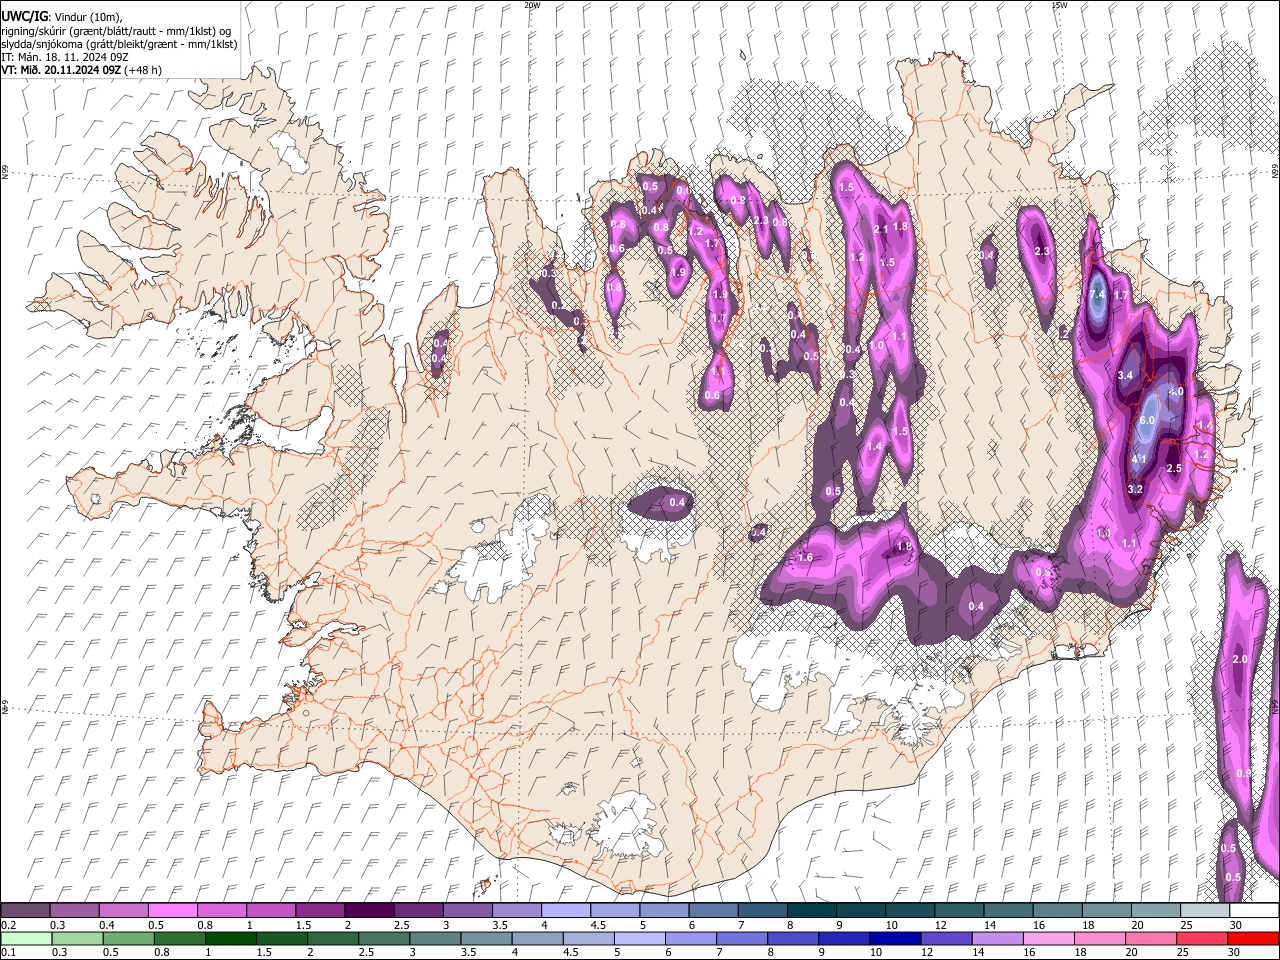Click the "10" label in the rain legend
This screenshot has width=1280, height=960.
pyautogui.click(x=876, y=953)
